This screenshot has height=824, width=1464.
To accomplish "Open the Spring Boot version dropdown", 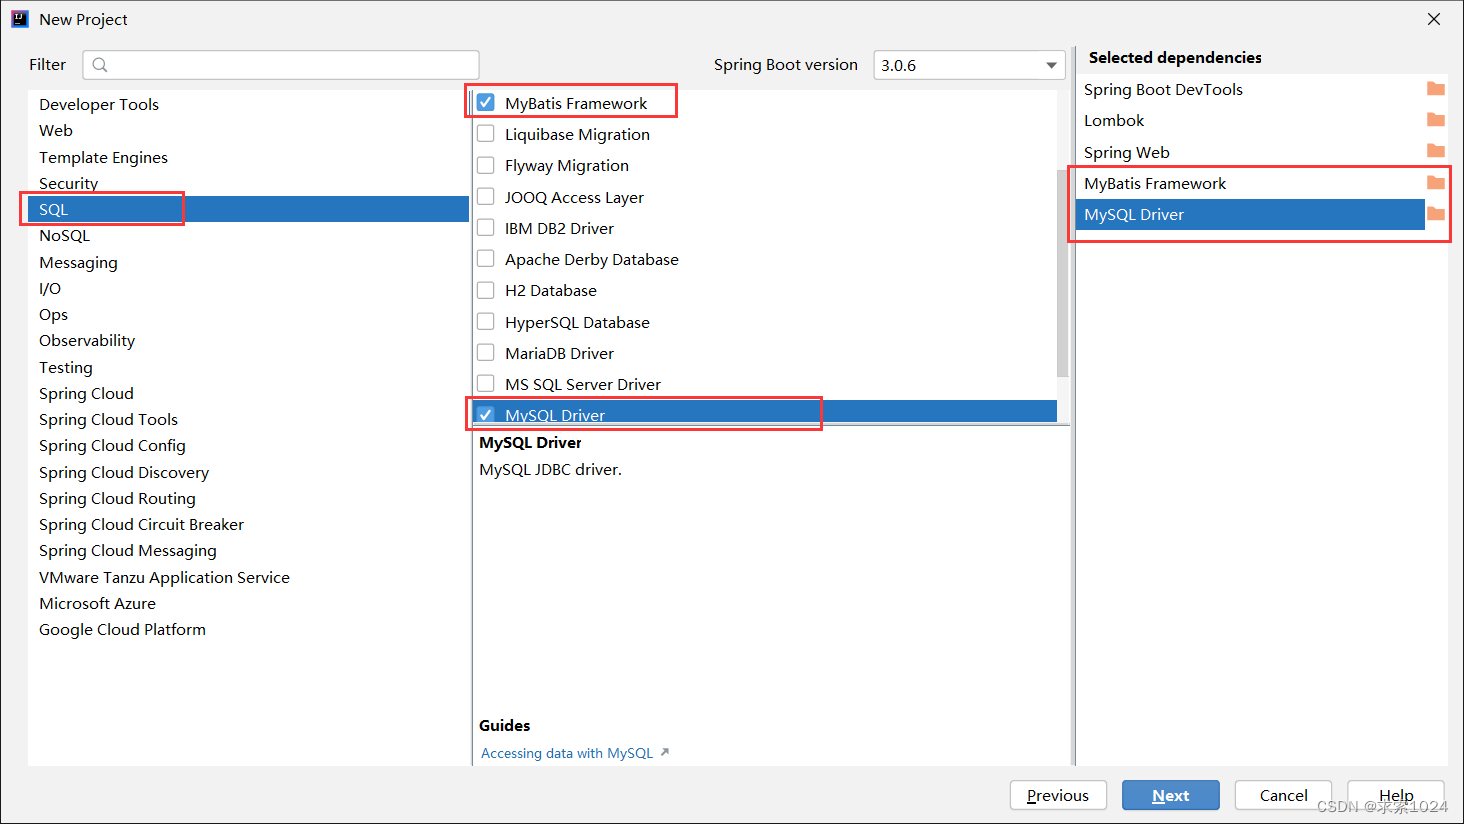I will [x=969, y=65].
